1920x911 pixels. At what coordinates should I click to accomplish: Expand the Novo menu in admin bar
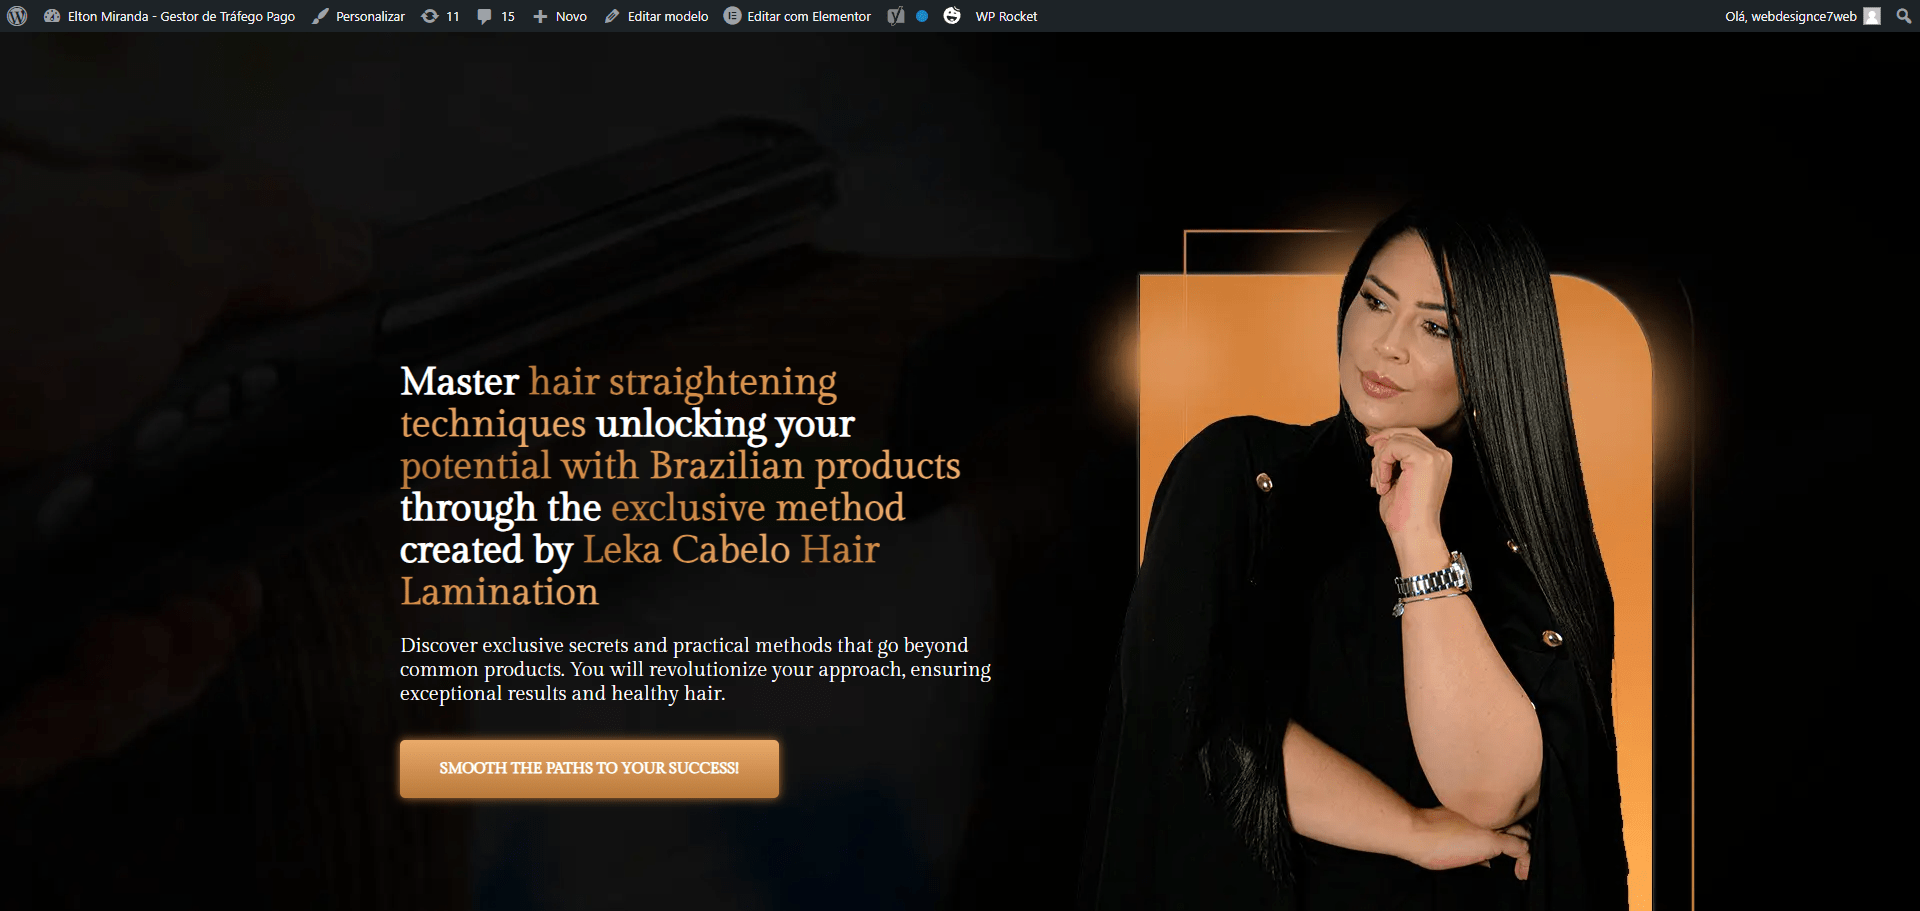click(560, 16)
